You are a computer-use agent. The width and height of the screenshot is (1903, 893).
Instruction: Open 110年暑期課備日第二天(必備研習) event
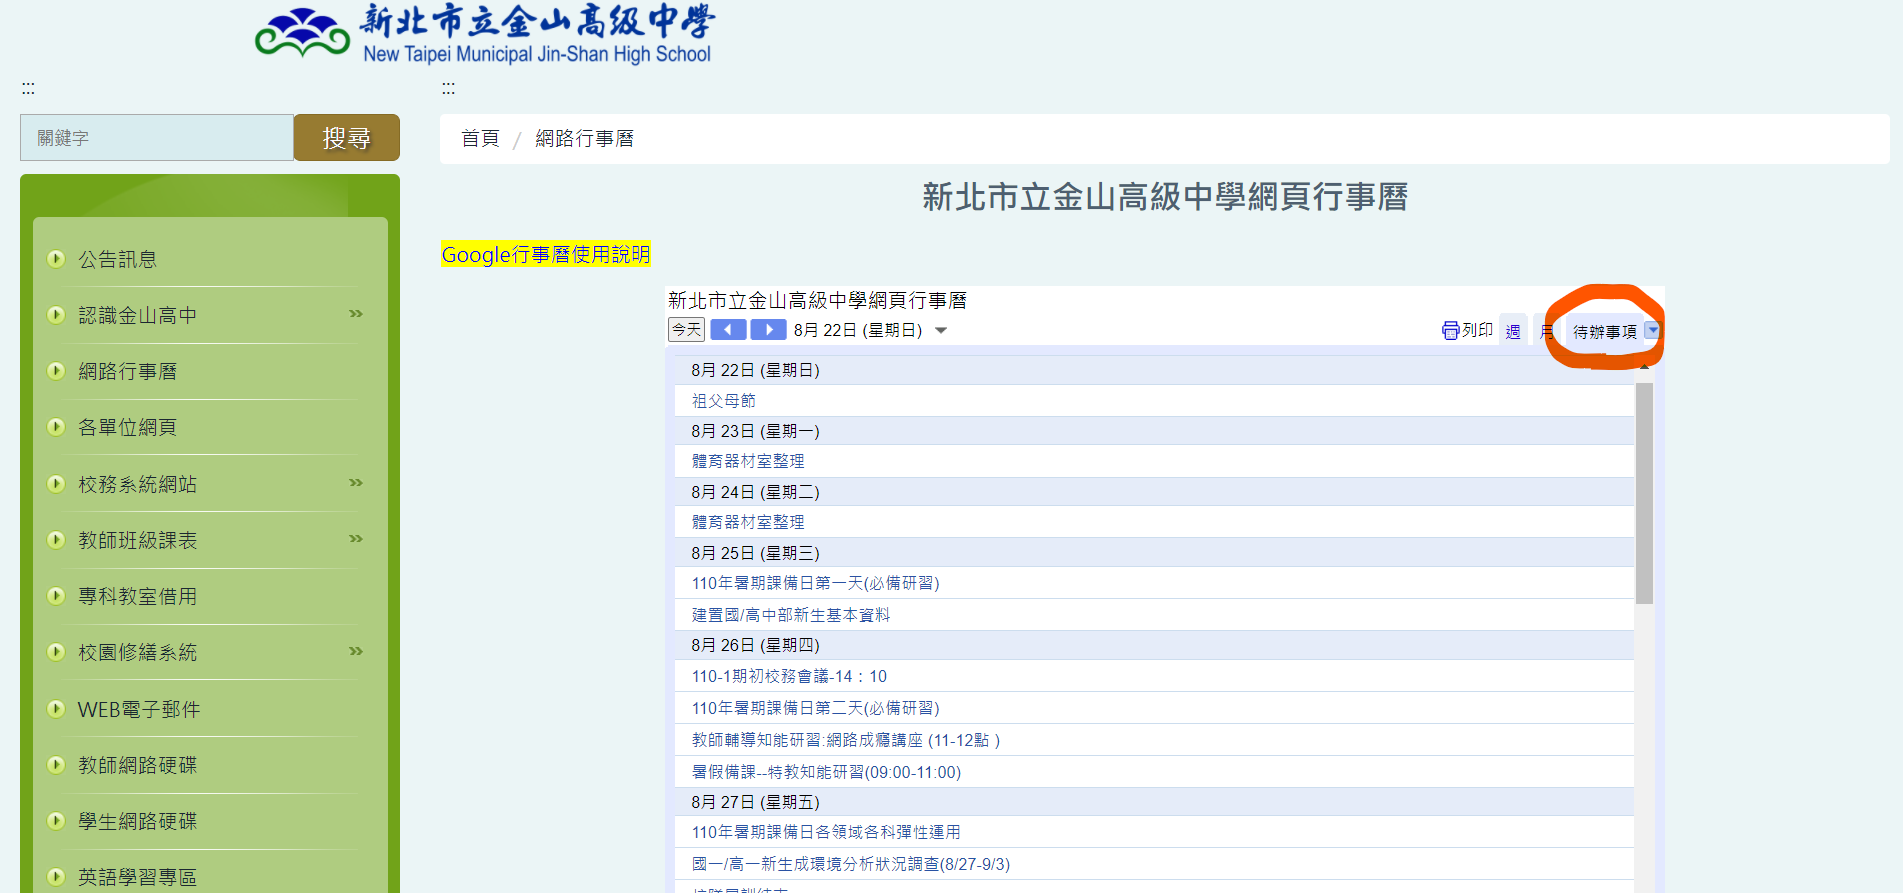coord(815,708)
